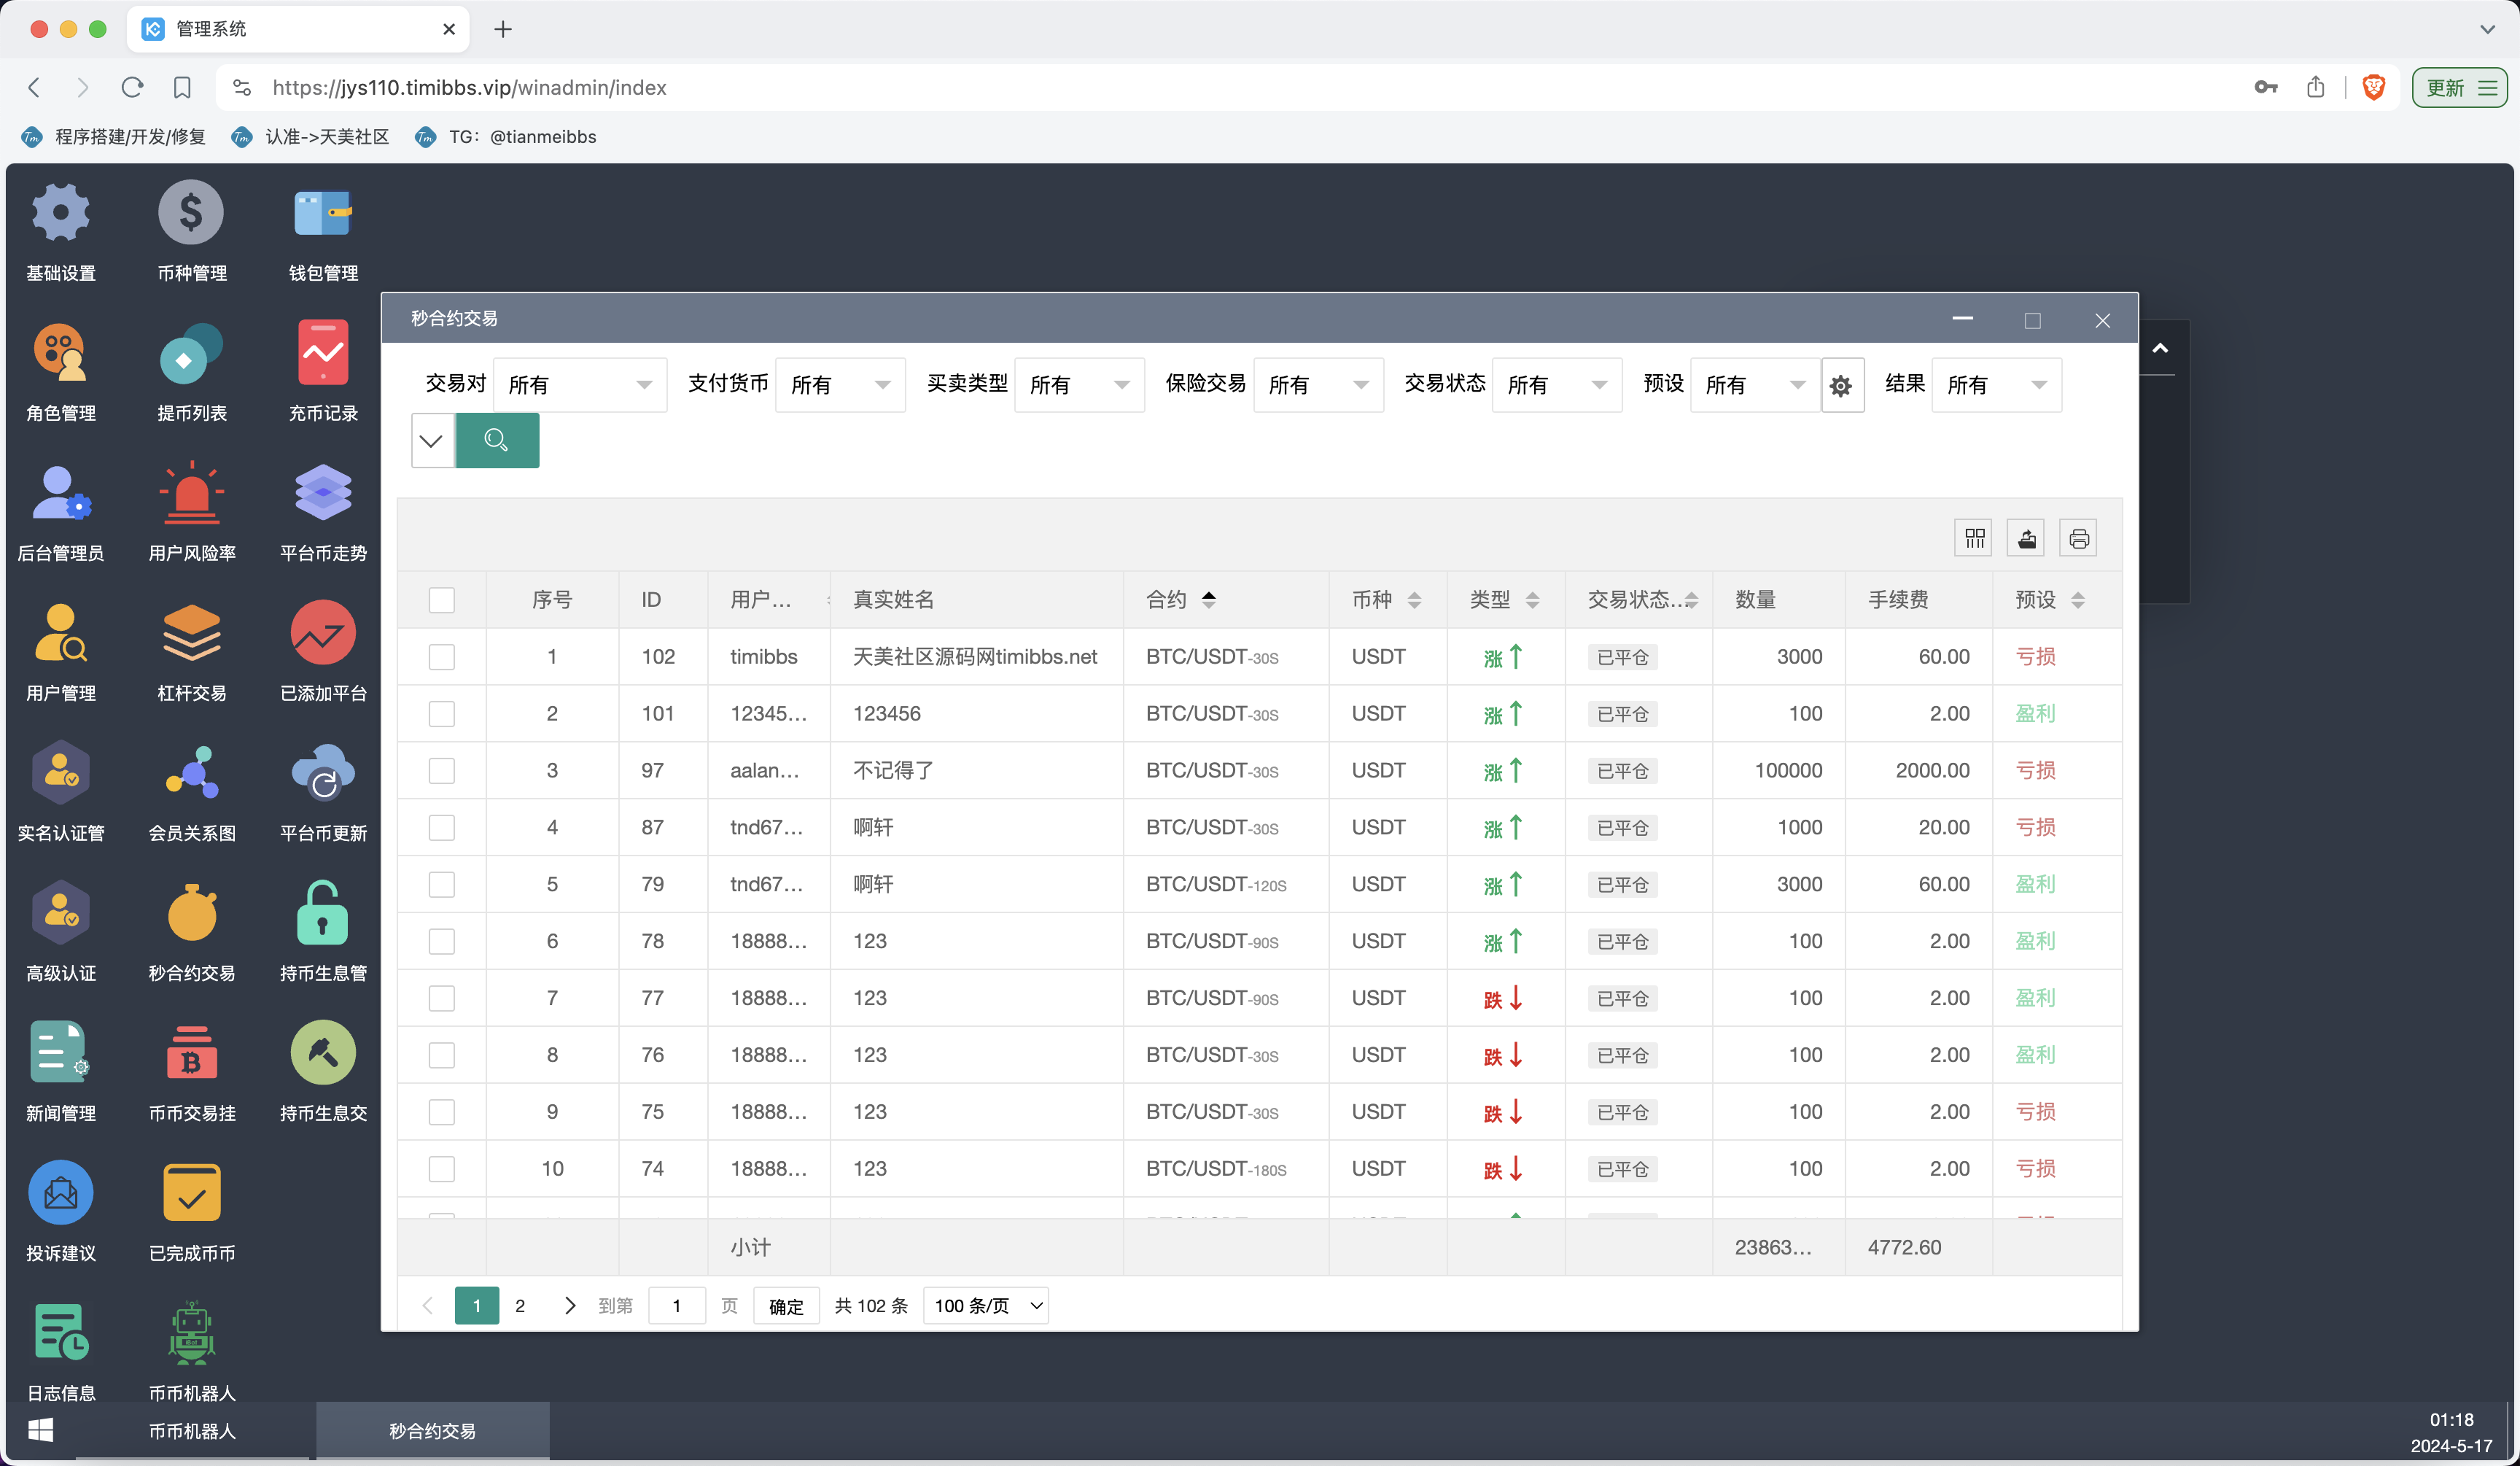The width and height of the screenshot is (2520, 1466).
Task: Click the page number input field
Action: coord(677,1305)
